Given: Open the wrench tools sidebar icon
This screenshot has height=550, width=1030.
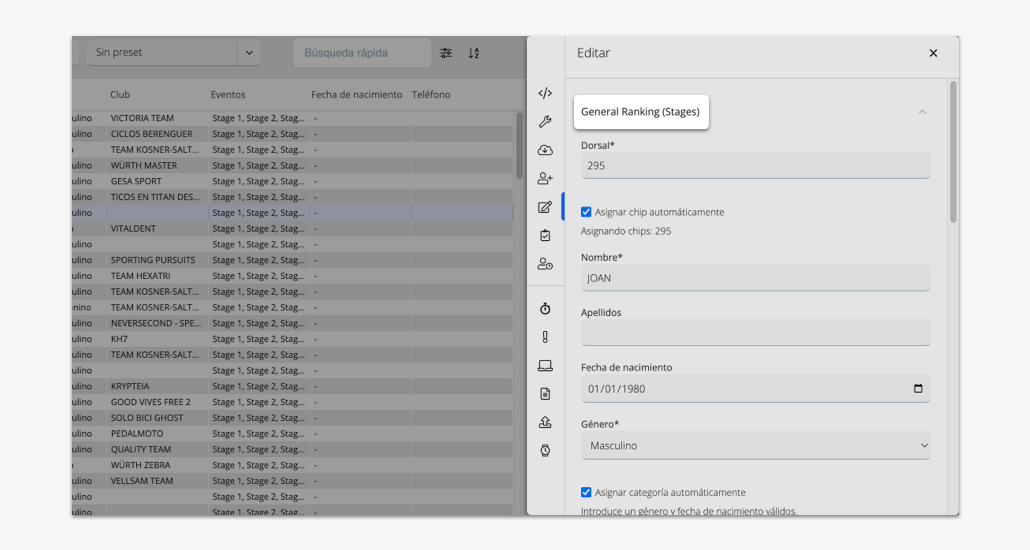Looking at the screenshot, I should [x=545, y=122].
